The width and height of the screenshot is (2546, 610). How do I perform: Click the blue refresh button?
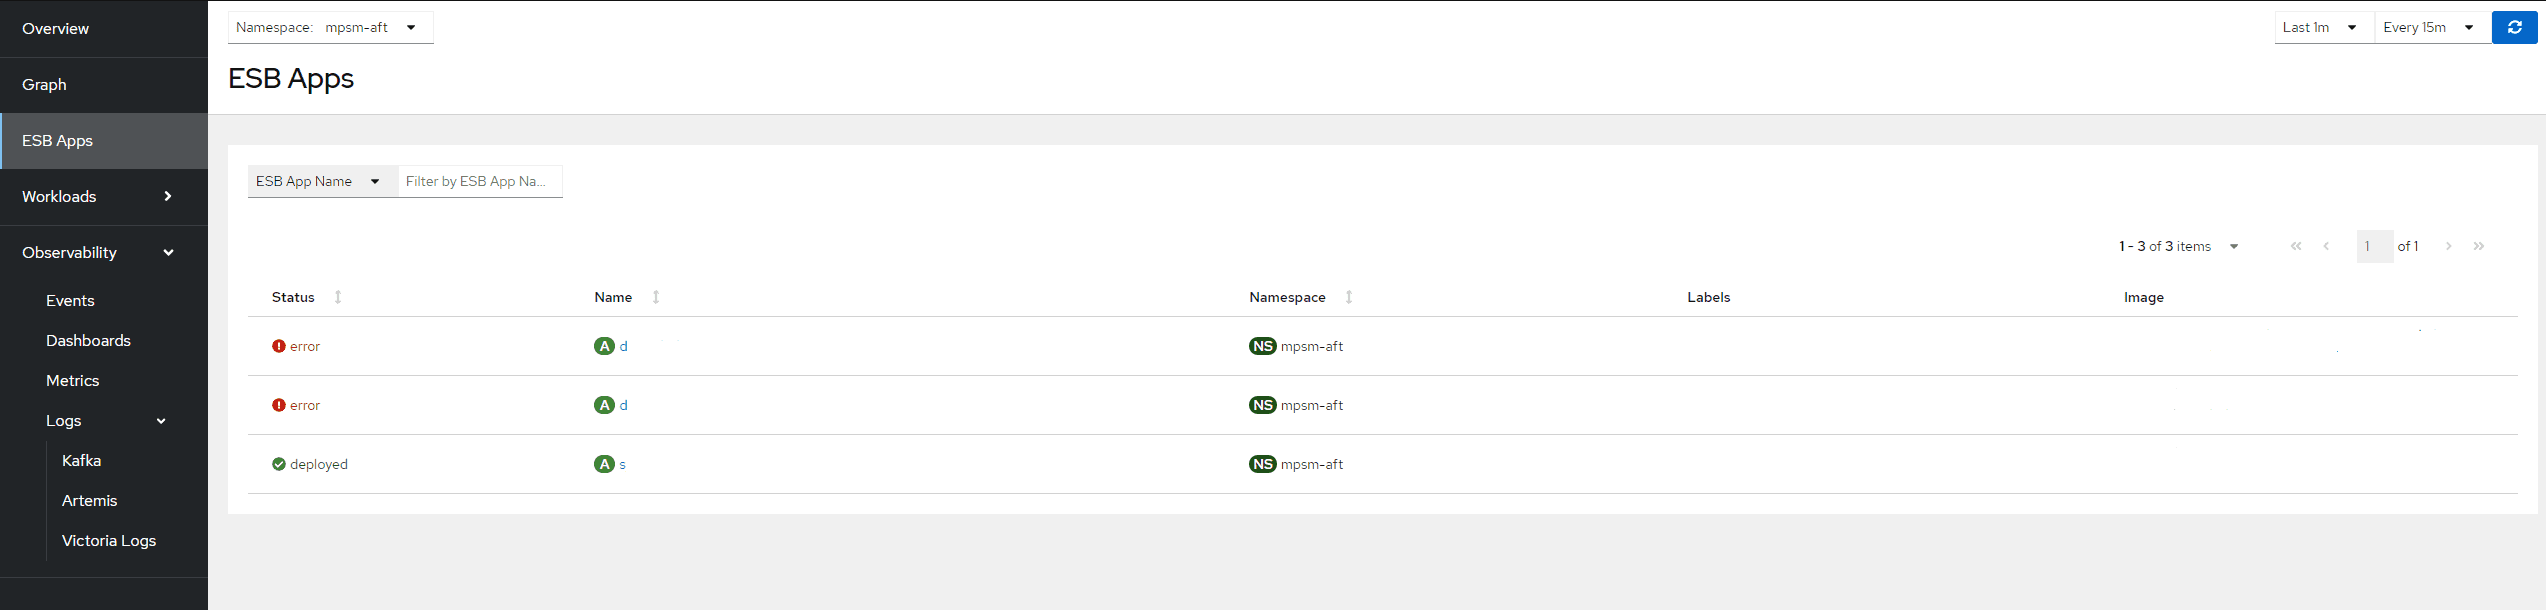tap(2514, 28)
